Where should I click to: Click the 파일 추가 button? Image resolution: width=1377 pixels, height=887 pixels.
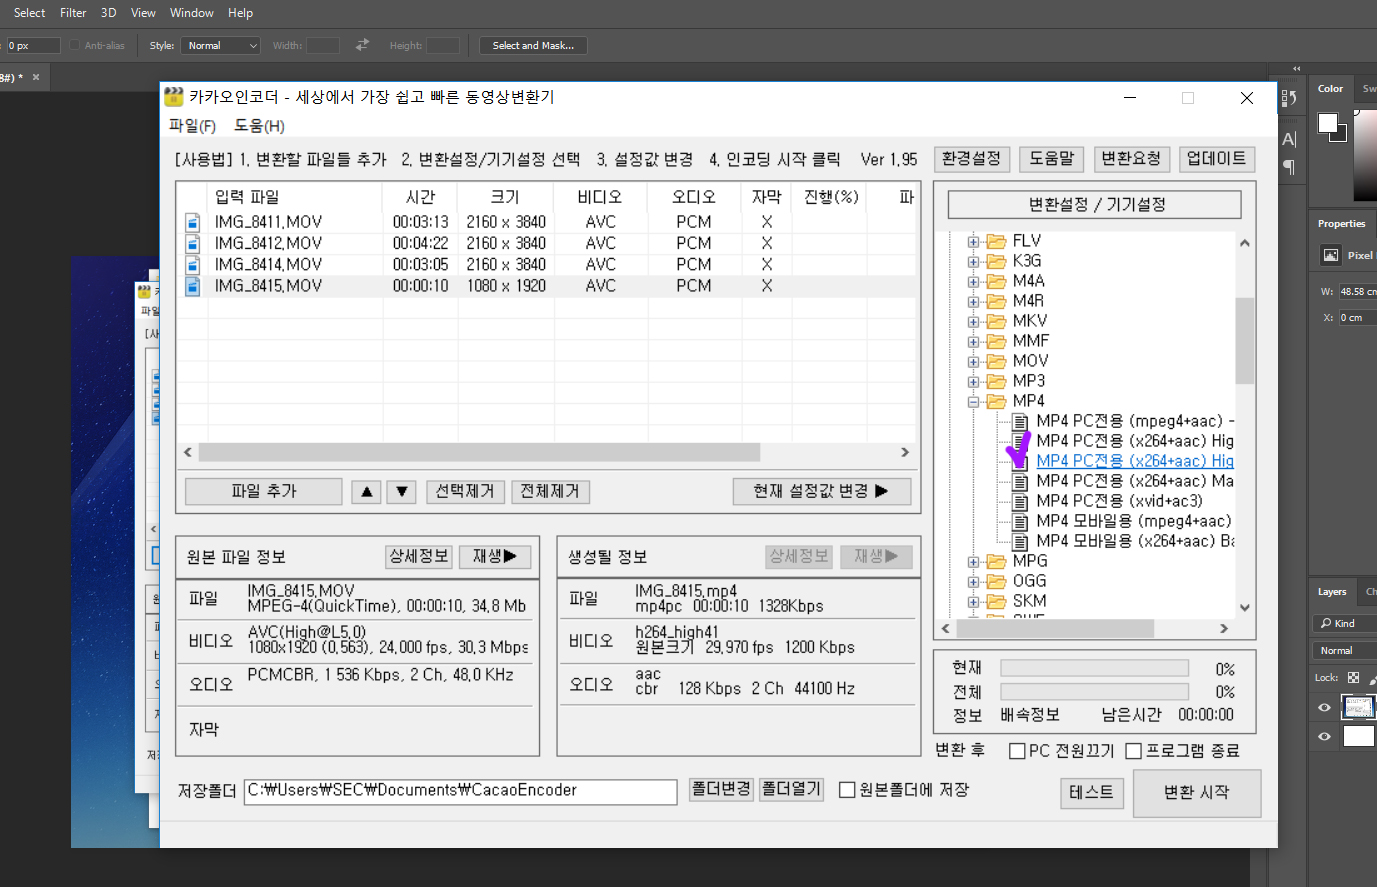(264, 491)
